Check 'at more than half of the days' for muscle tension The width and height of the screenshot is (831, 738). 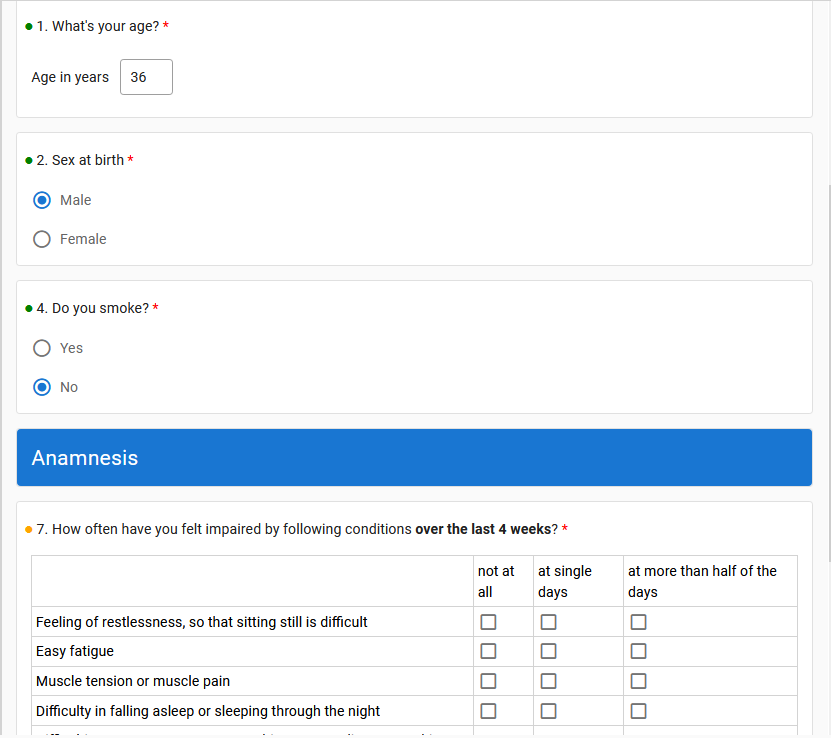638,681
